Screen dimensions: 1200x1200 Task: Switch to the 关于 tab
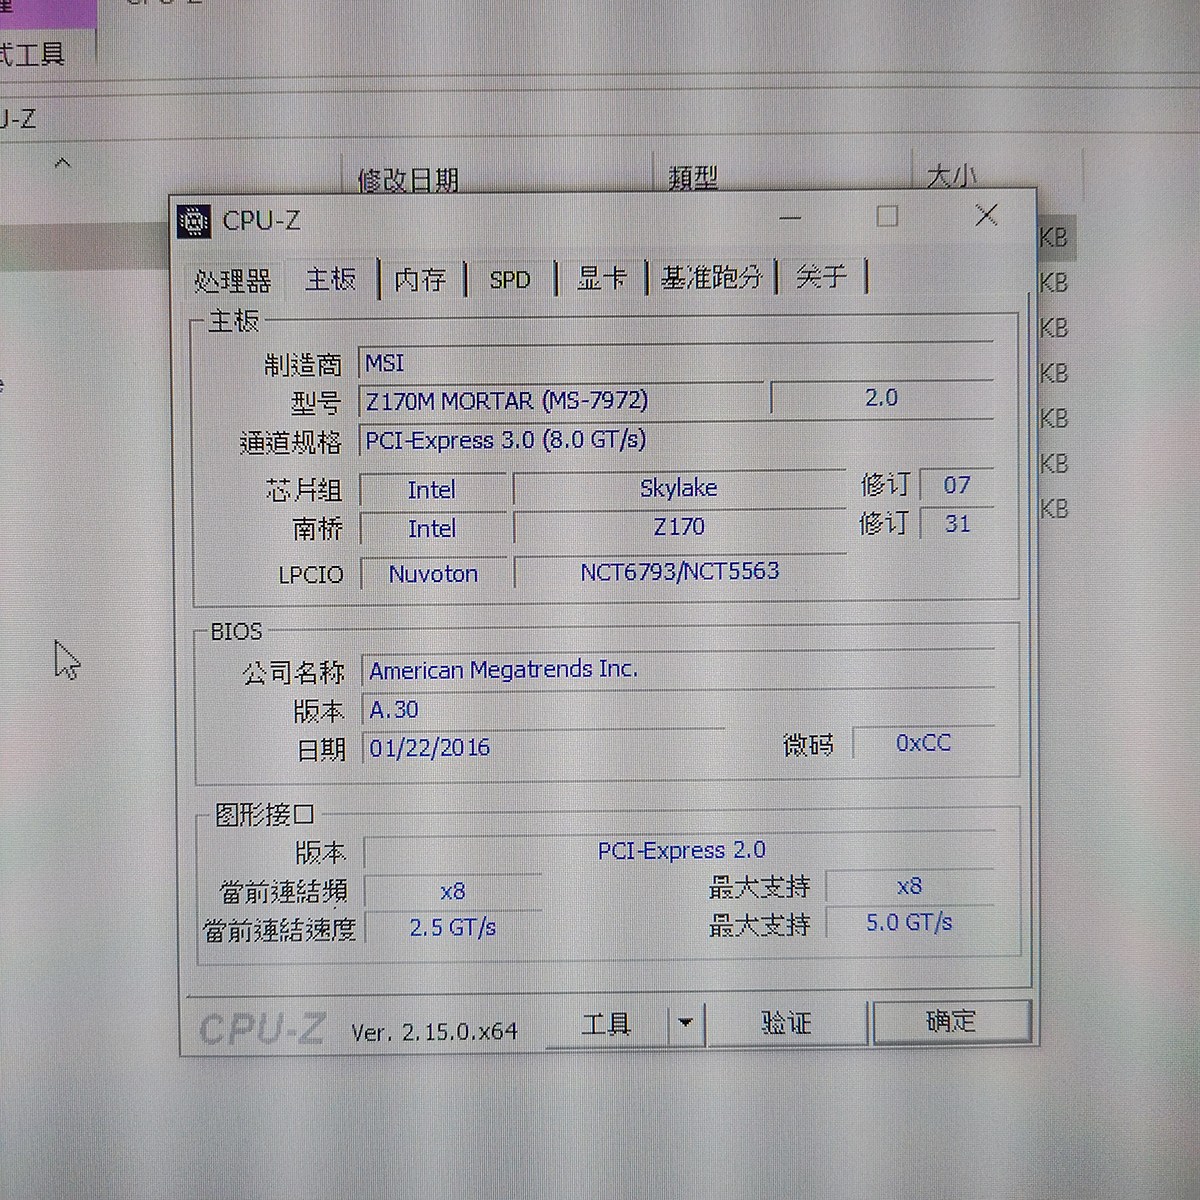click(821, 276)
